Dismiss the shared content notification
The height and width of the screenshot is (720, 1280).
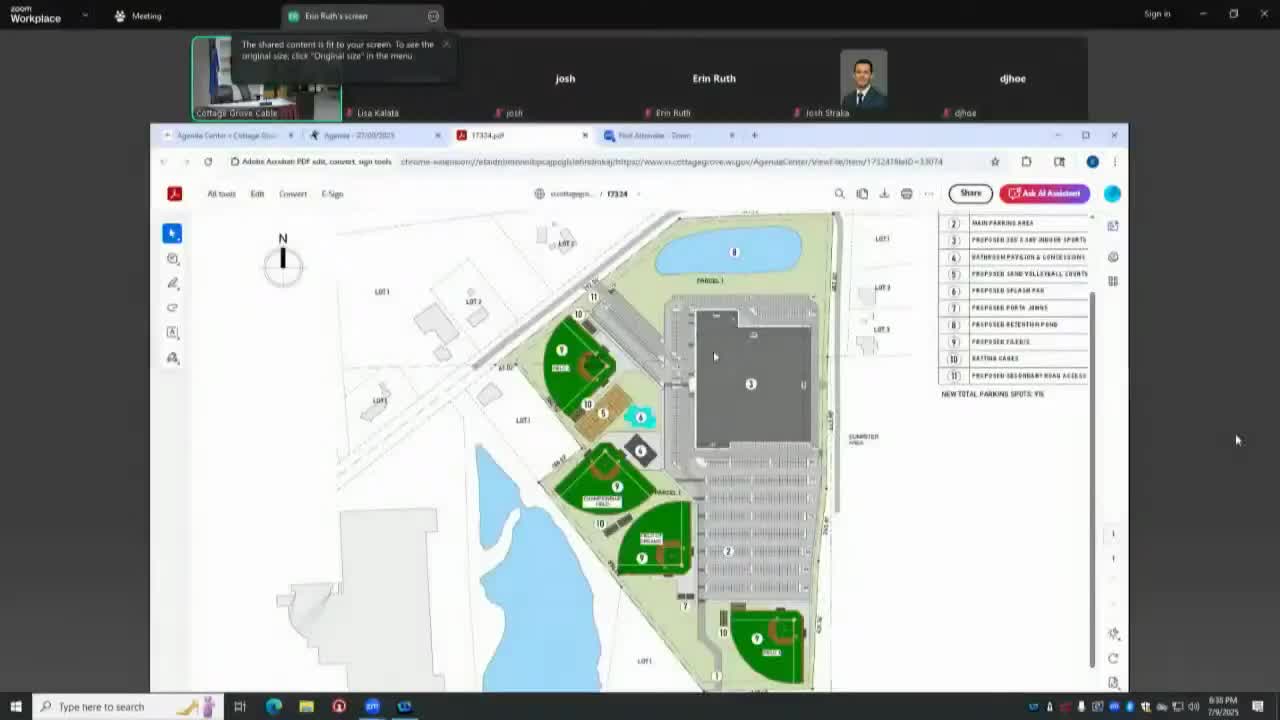click(446, 44)
